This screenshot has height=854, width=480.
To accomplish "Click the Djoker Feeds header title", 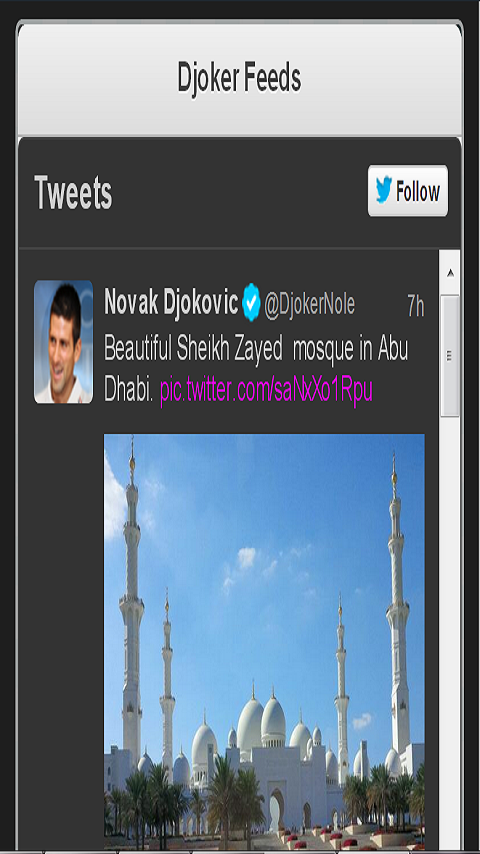I will click(x=239, y=78).
